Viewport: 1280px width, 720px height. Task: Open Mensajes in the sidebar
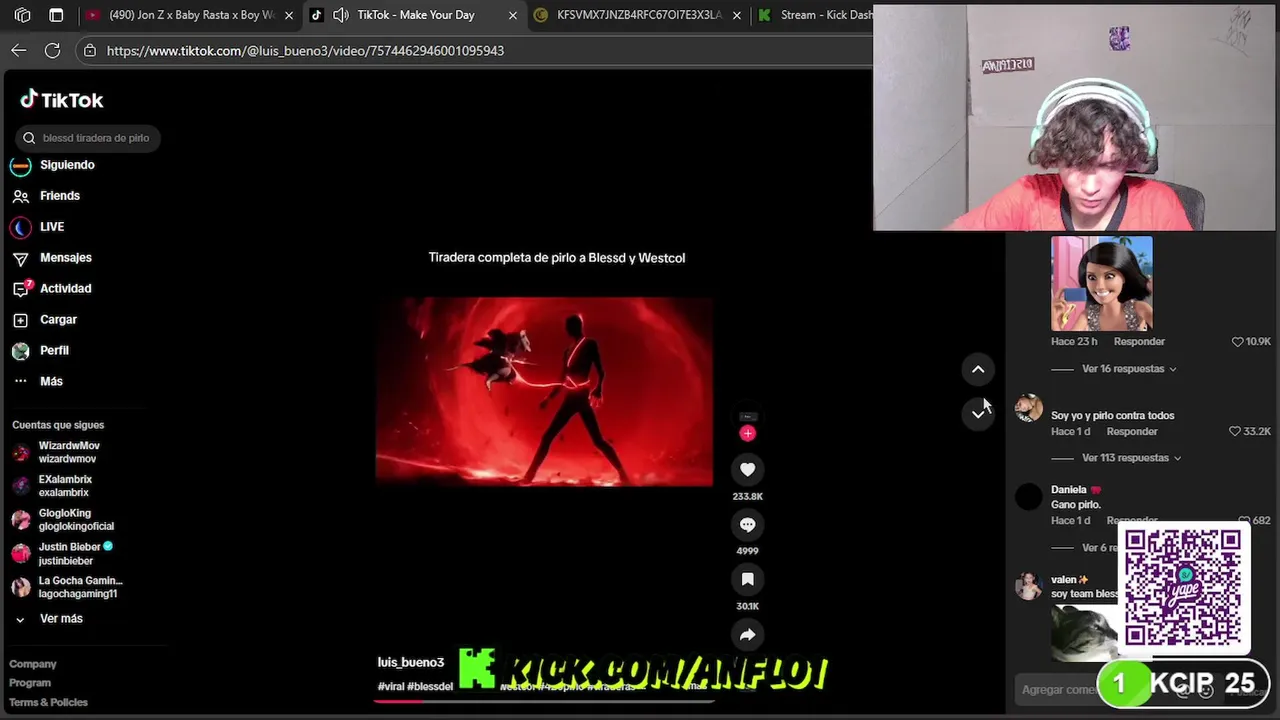tap(66, 258)
